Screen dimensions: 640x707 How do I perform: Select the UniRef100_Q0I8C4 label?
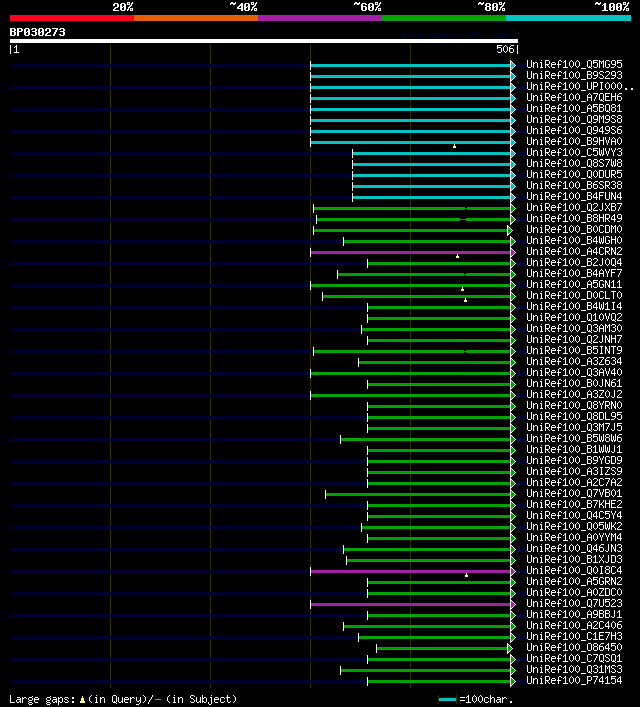pos(574,570)
